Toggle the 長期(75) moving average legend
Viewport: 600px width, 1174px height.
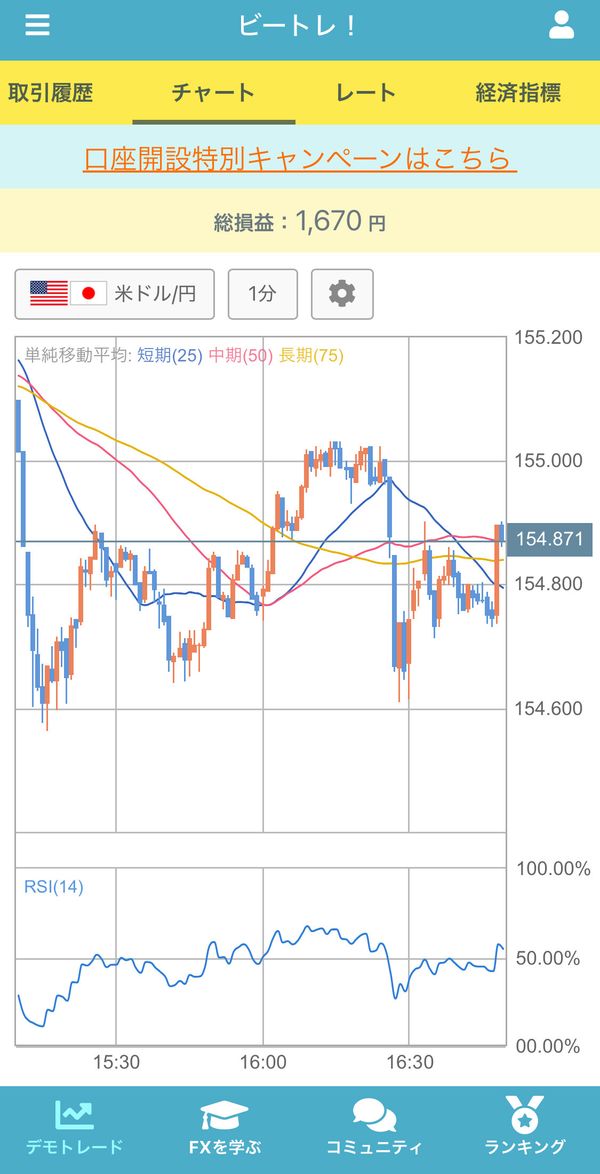click(311, 356)
